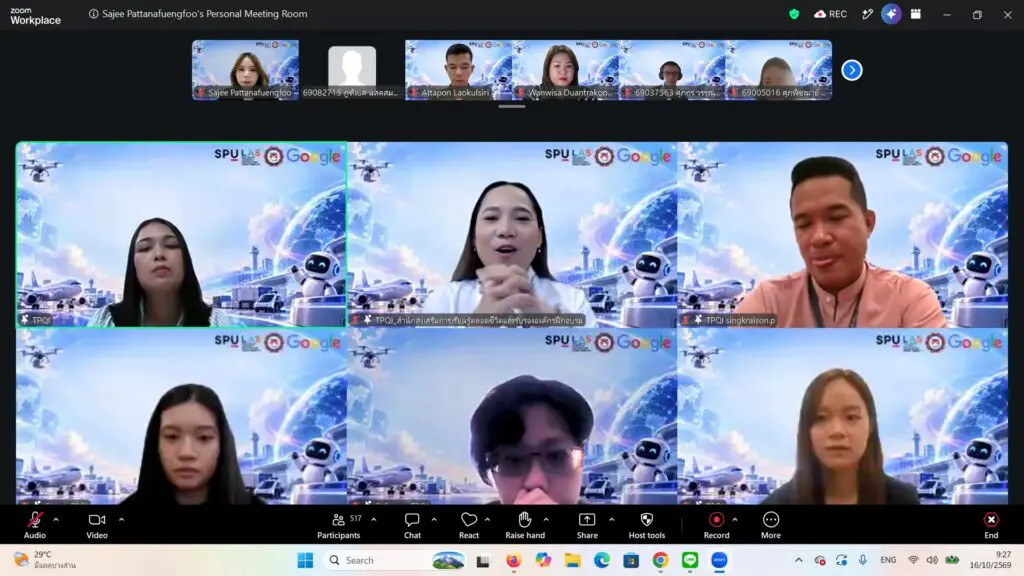The image size is (1024, 576).
Task: Expand audio options arrow next to Audio
Action: [56, 520]
